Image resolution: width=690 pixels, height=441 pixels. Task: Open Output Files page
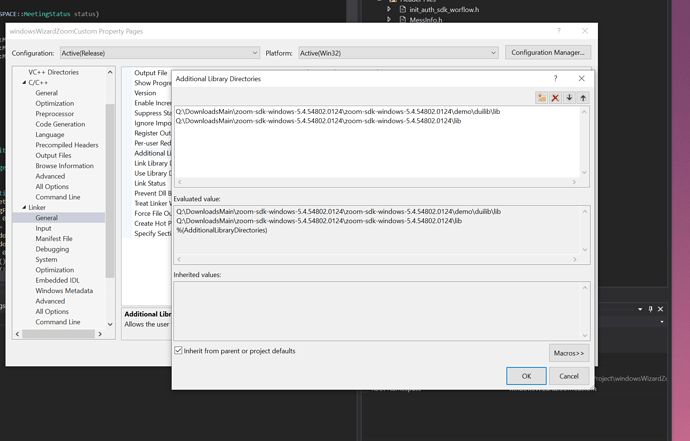click(53, 155)
